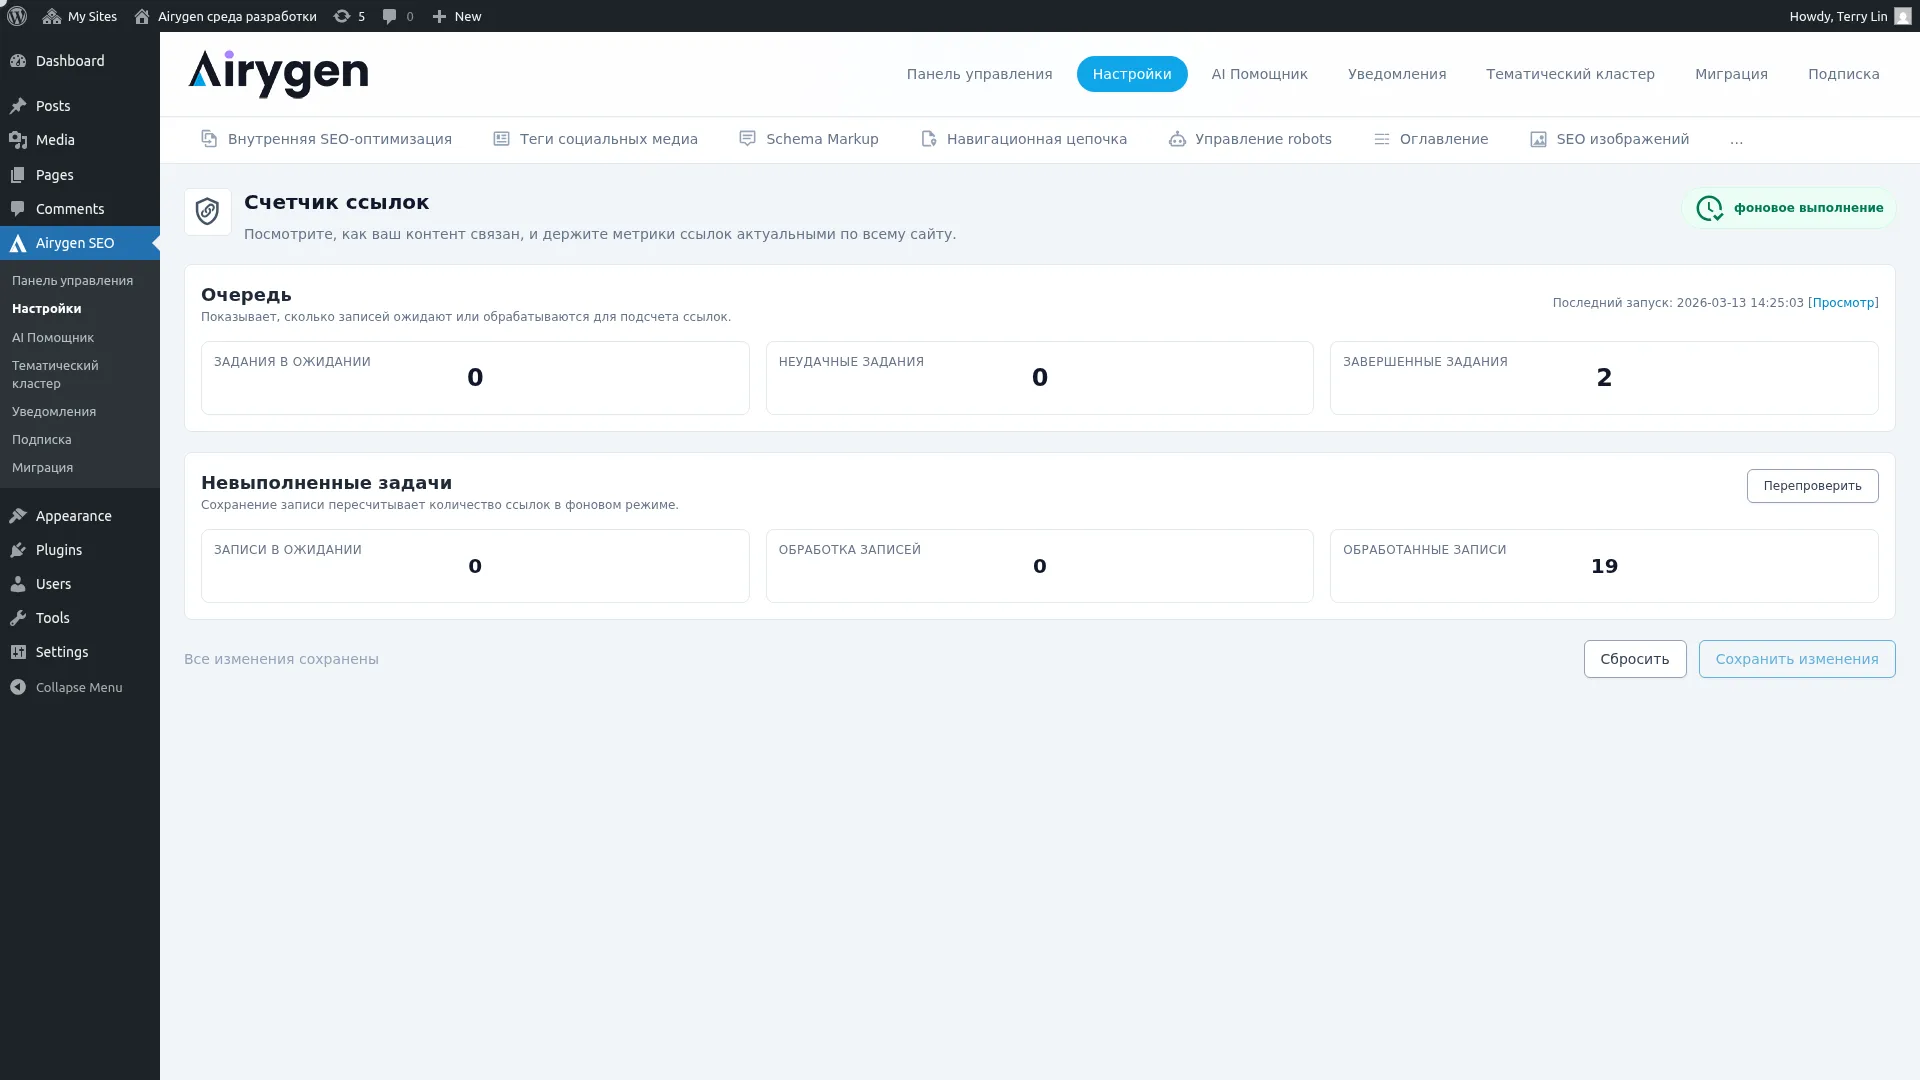This screenshot has height=1080, width=1920.
Task: Open Теги социальных медиа settings tab
Action: point(595,139)
